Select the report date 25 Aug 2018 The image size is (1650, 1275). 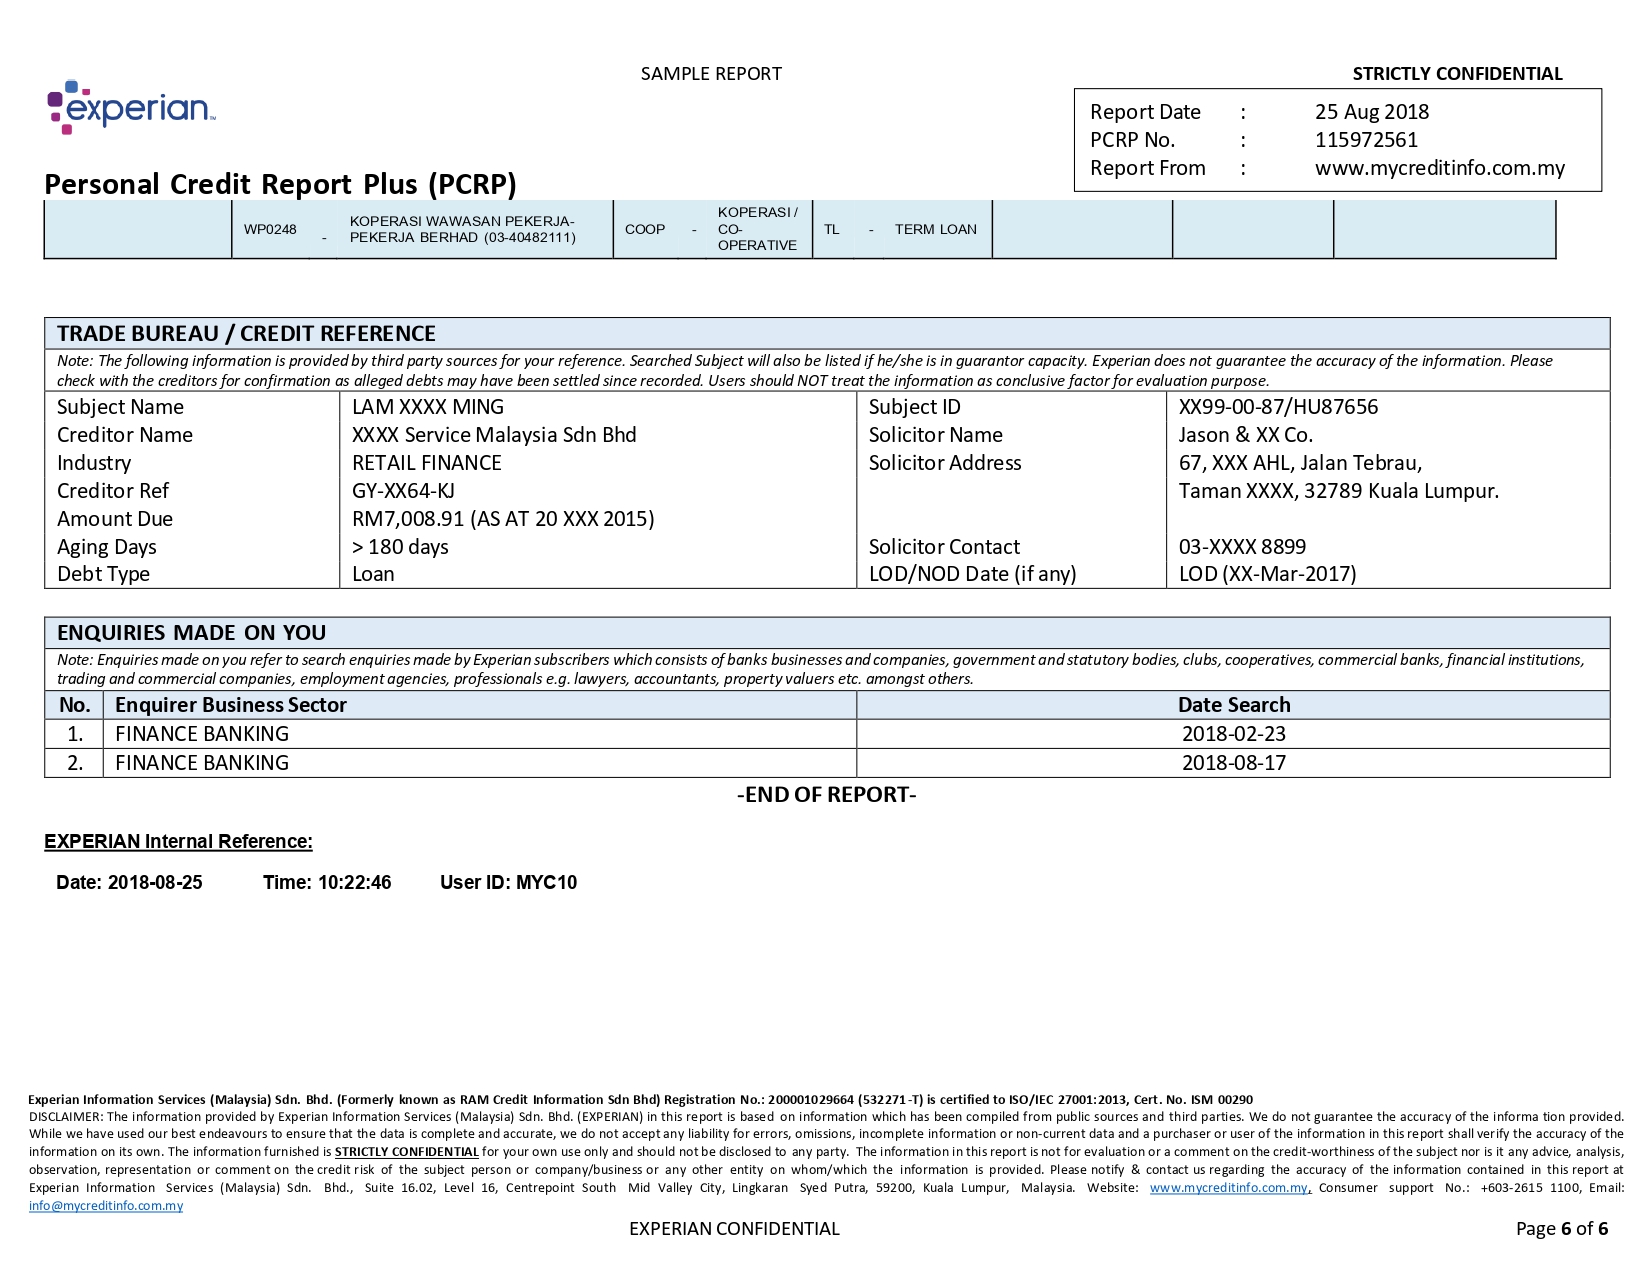1372,112
